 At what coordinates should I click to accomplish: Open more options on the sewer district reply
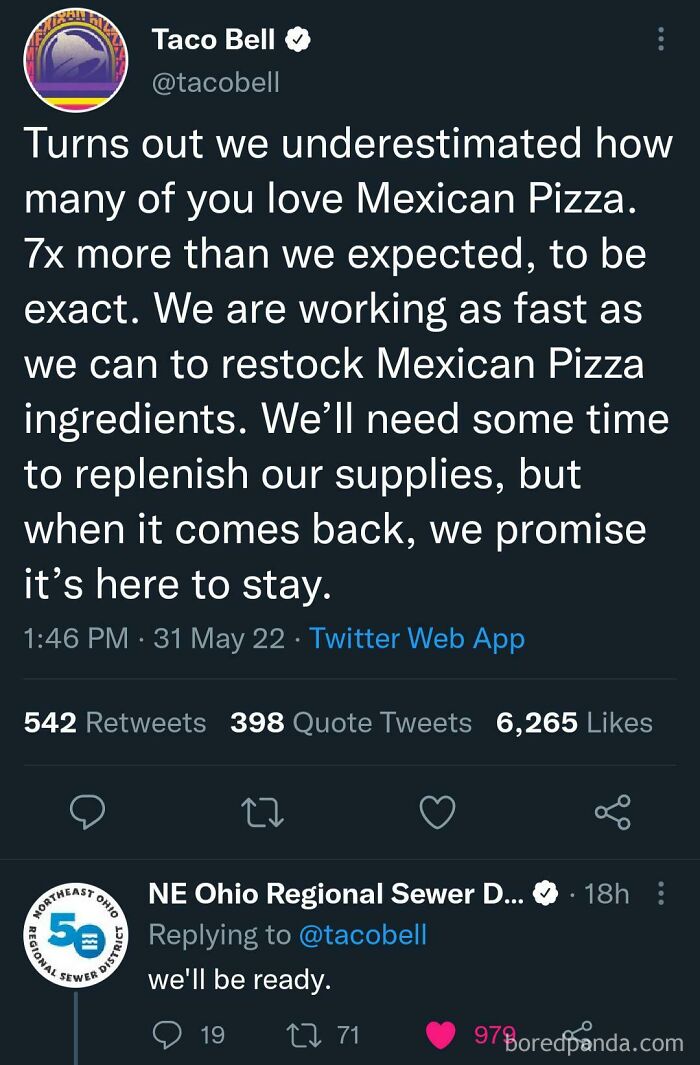click(x=659, y=893)
